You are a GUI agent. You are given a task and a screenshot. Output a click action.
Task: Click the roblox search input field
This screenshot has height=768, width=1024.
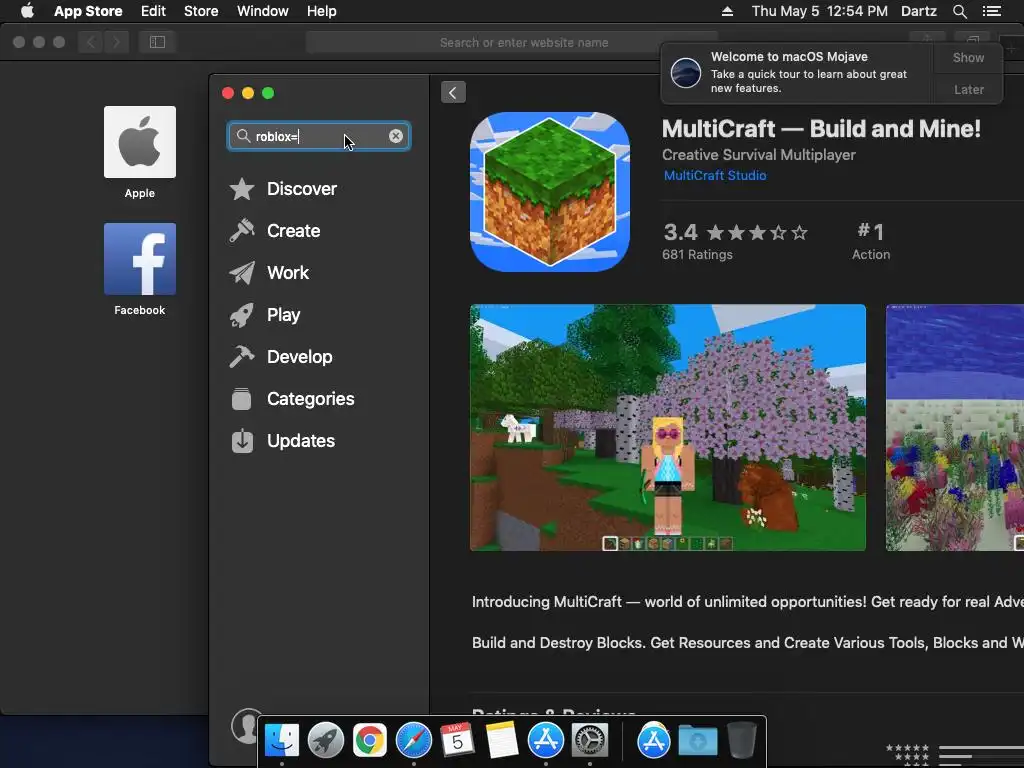319,136
